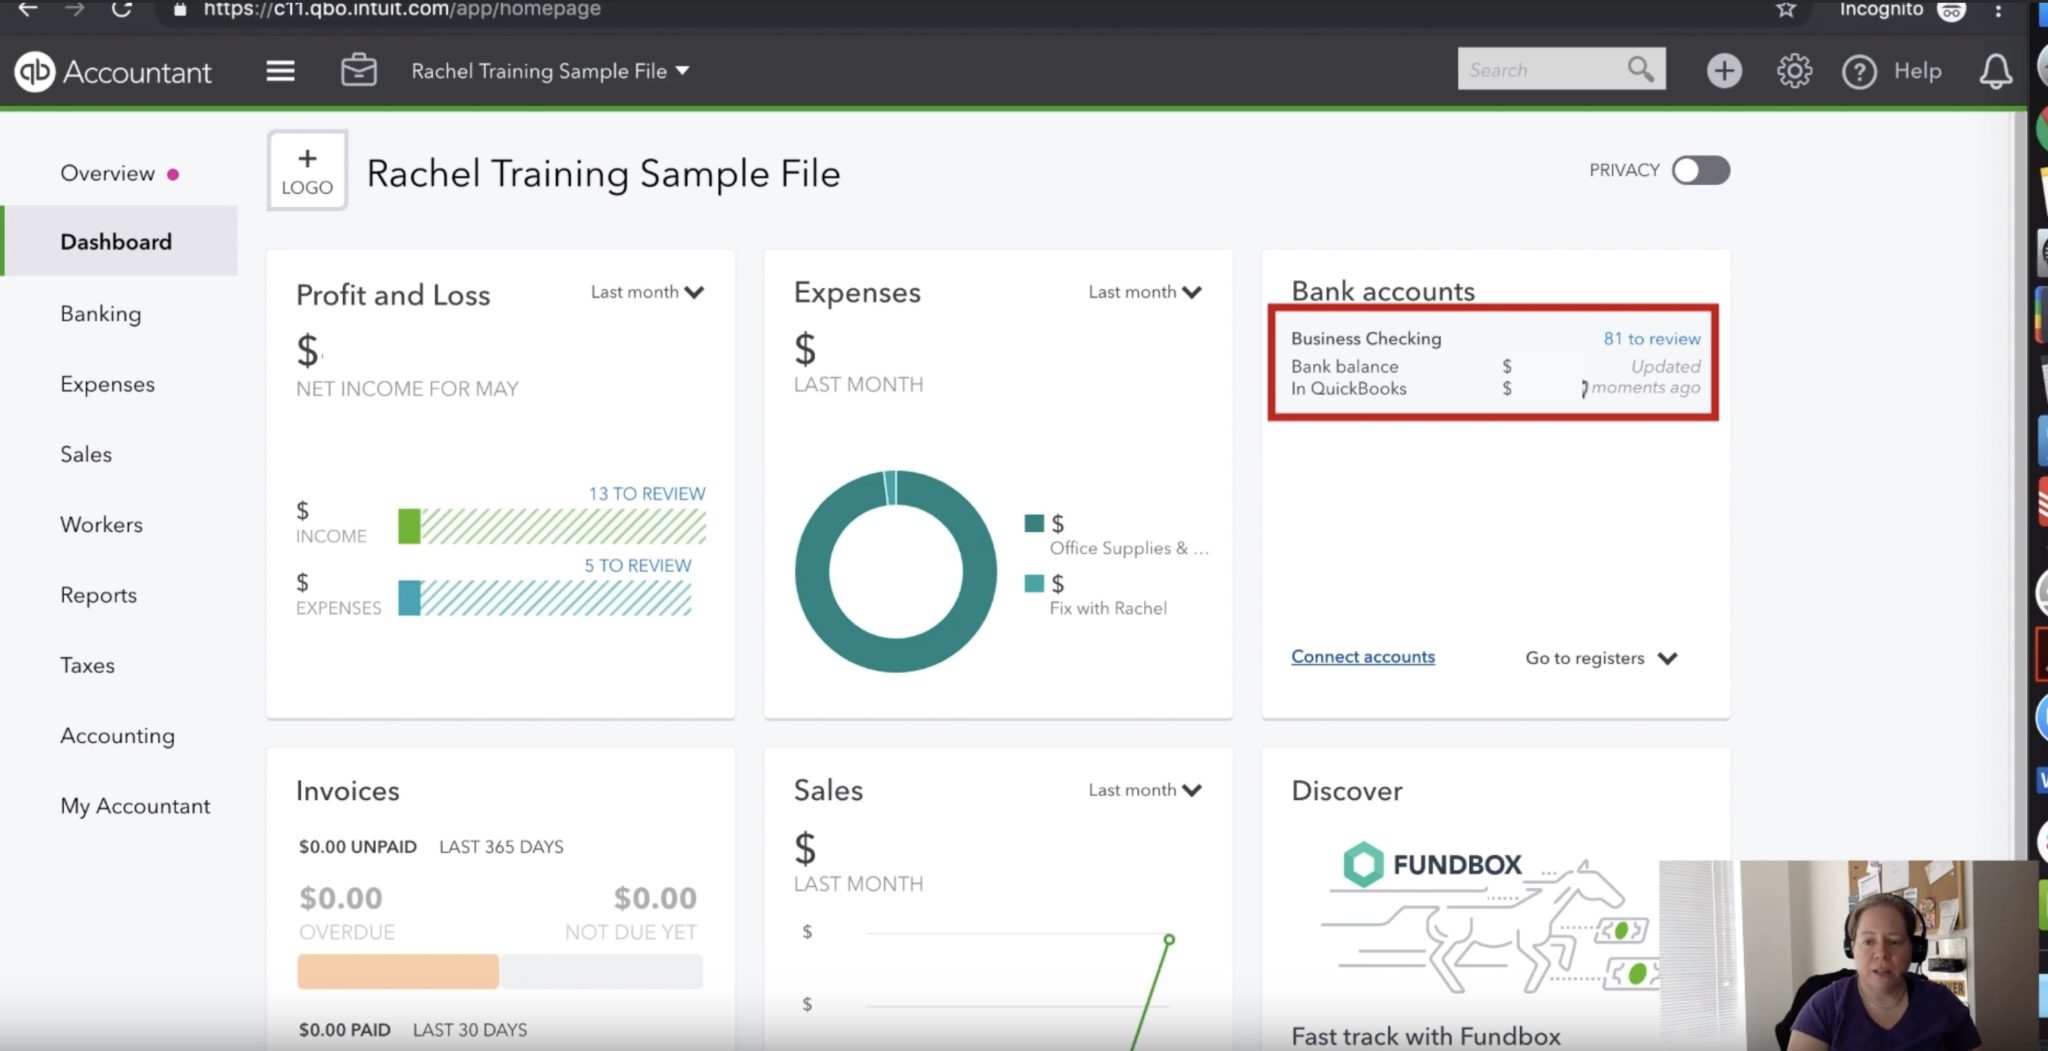Image resolution: width=2048 pixels, height=1051 pixels.
Task: Open the Create plus menu
Action: [1724, 71]
